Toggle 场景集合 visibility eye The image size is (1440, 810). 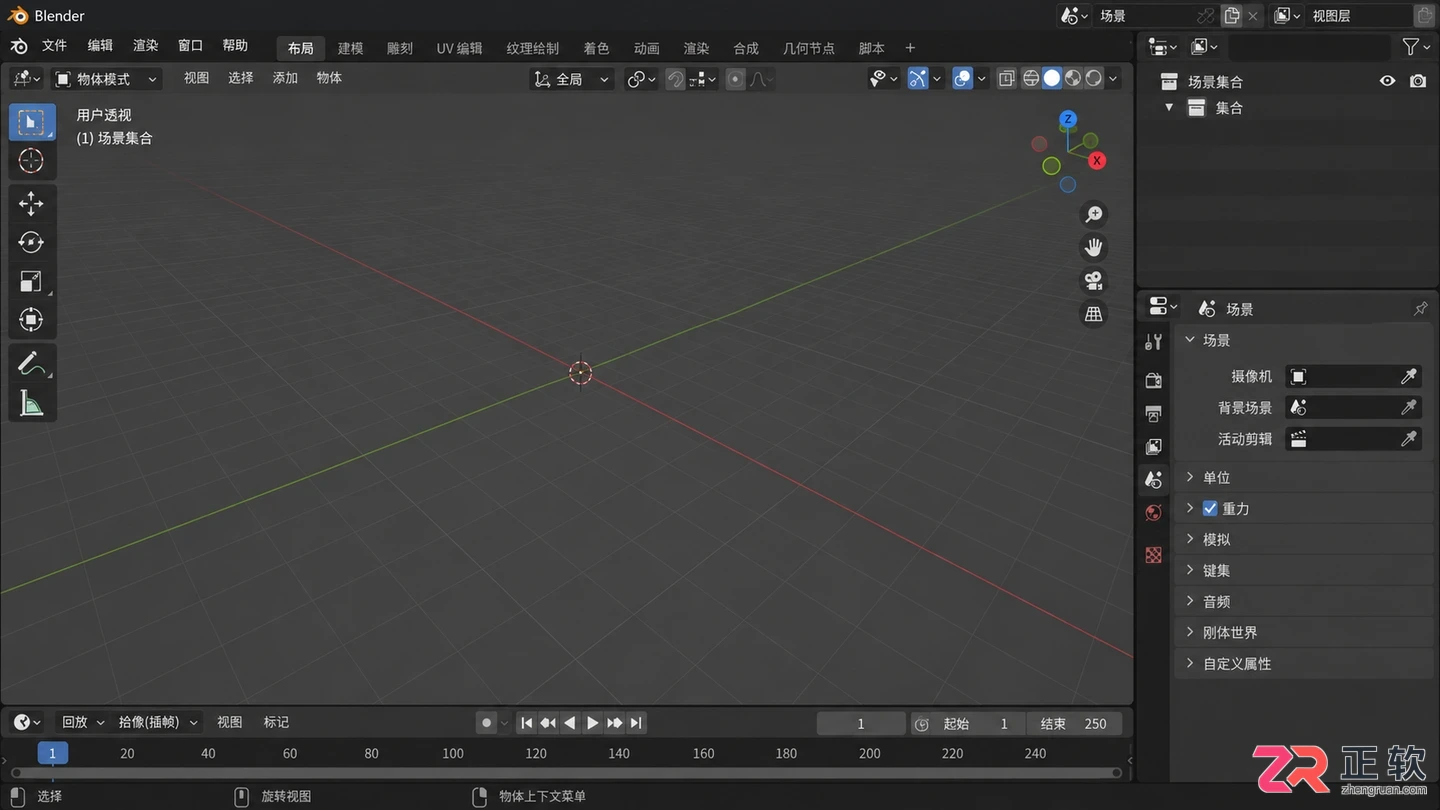[1387, 81]
